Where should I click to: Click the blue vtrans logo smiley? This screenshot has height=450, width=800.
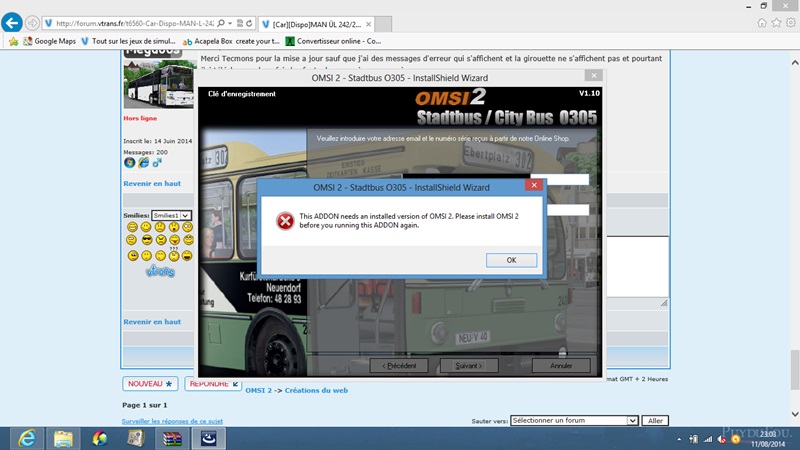[x=160, y=271]
